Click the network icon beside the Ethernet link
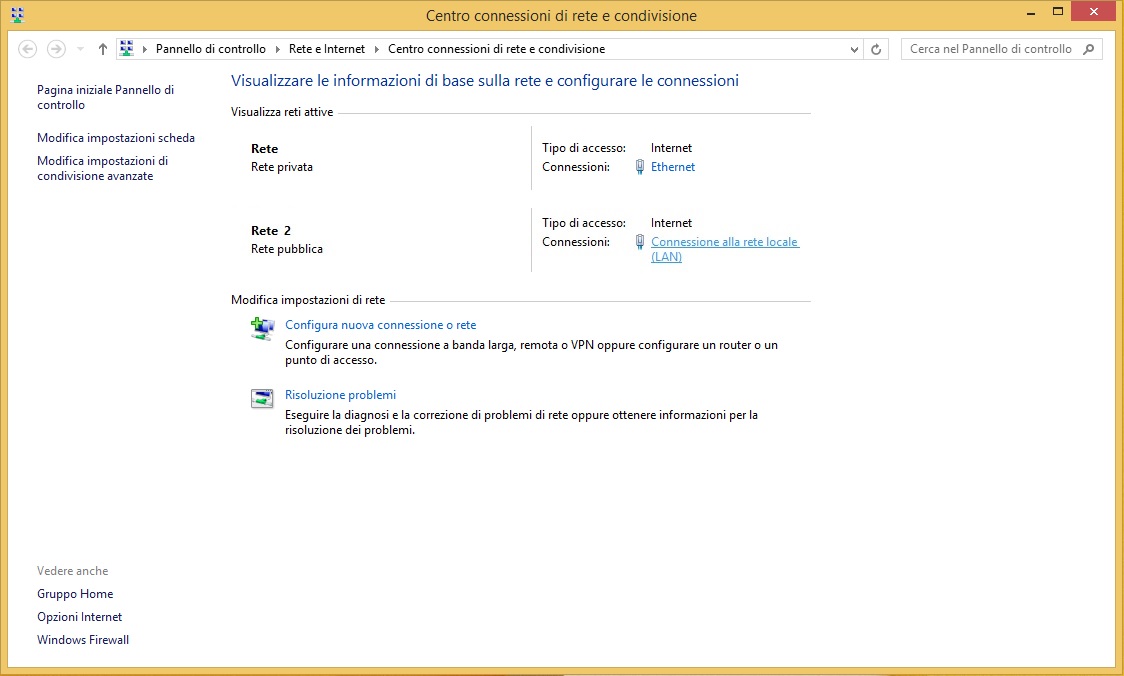The image size is (1124, 676). [639, 166]
